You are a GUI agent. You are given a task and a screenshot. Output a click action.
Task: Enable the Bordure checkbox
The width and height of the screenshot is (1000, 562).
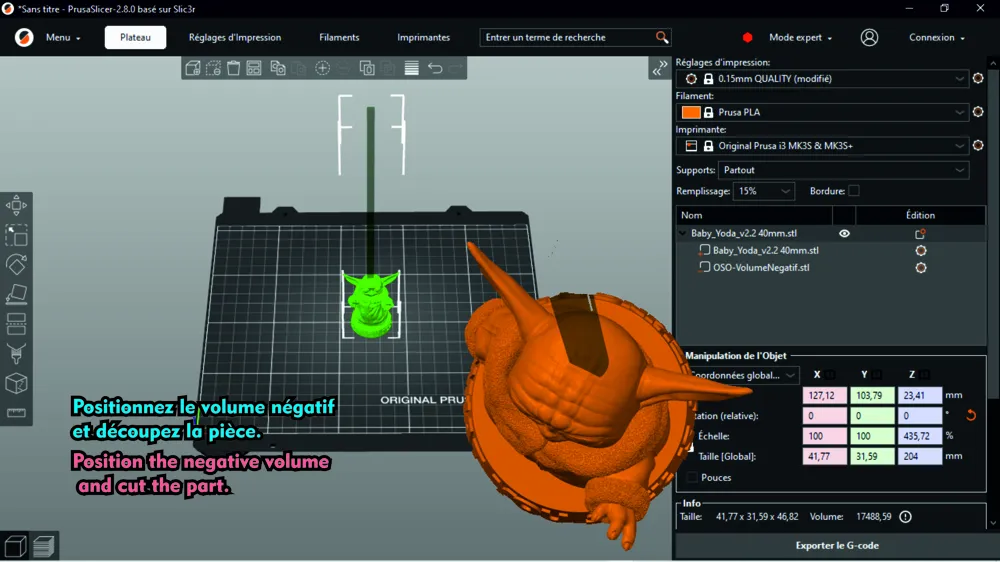[854, 191]
